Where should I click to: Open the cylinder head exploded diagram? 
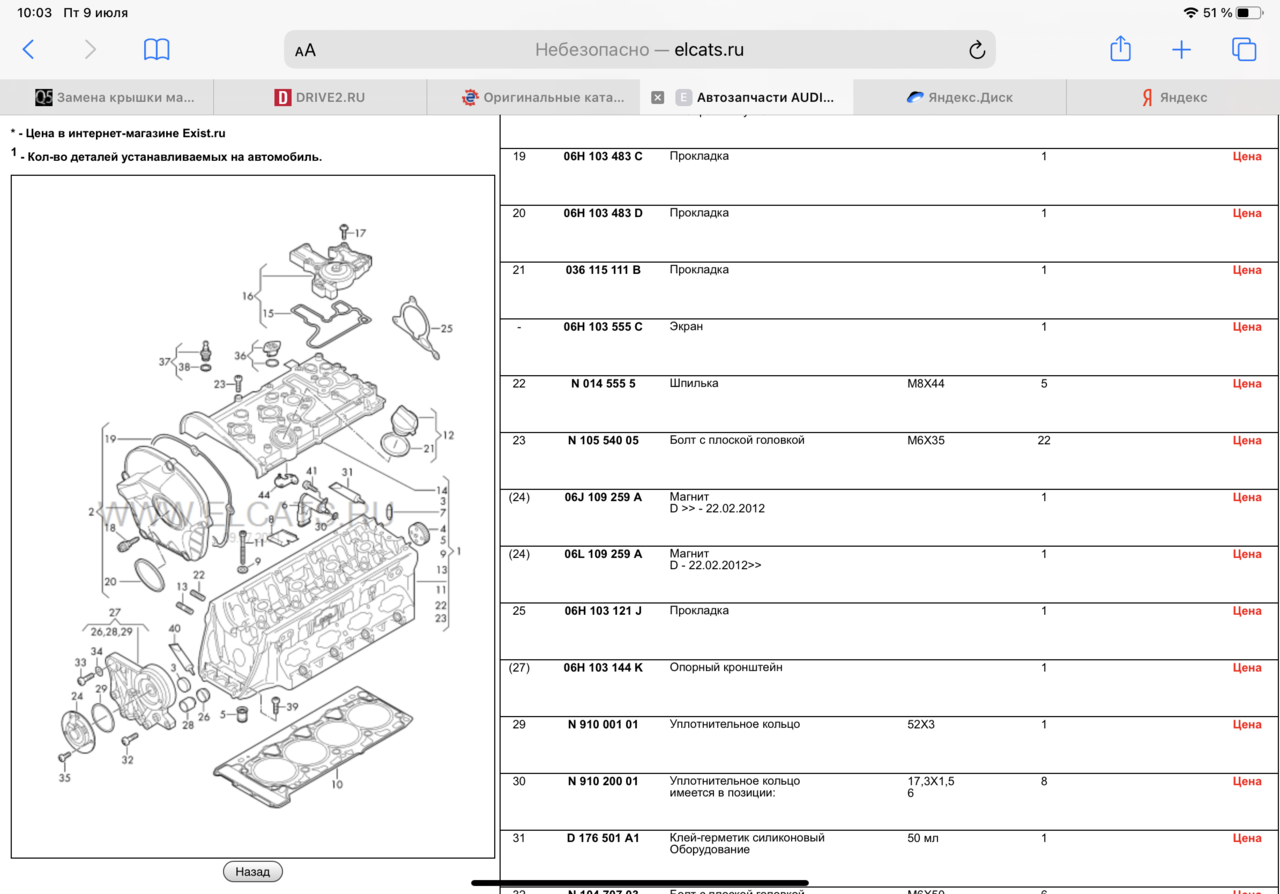(253, 517)
